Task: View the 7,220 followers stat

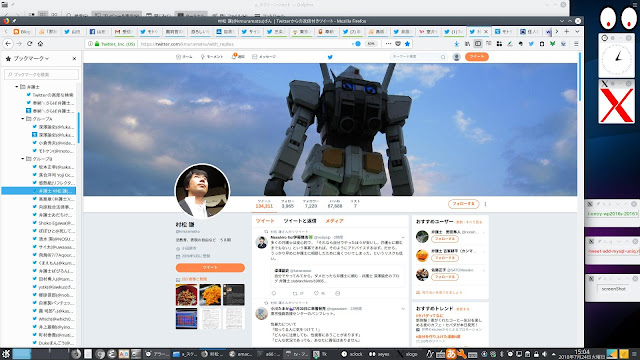Action: point(311,204)
